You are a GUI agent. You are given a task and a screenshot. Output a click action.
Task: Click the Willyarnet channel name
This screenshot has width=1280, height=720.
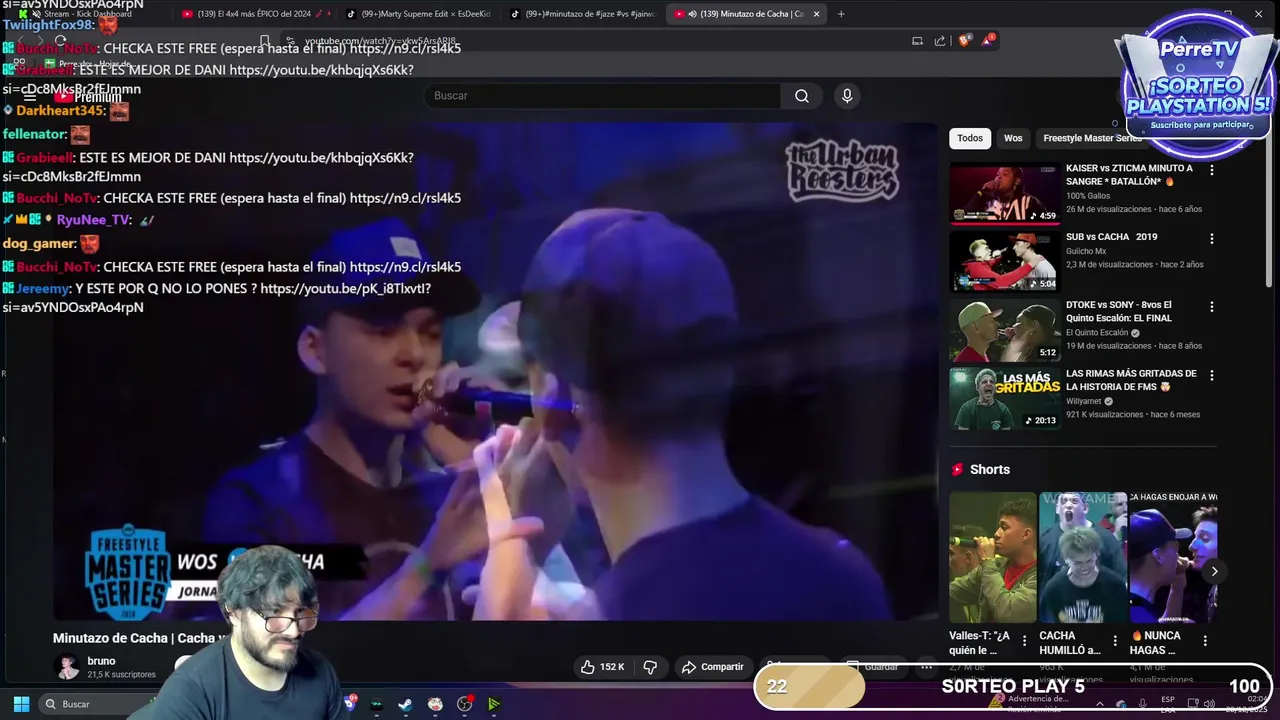point(1084,401)
